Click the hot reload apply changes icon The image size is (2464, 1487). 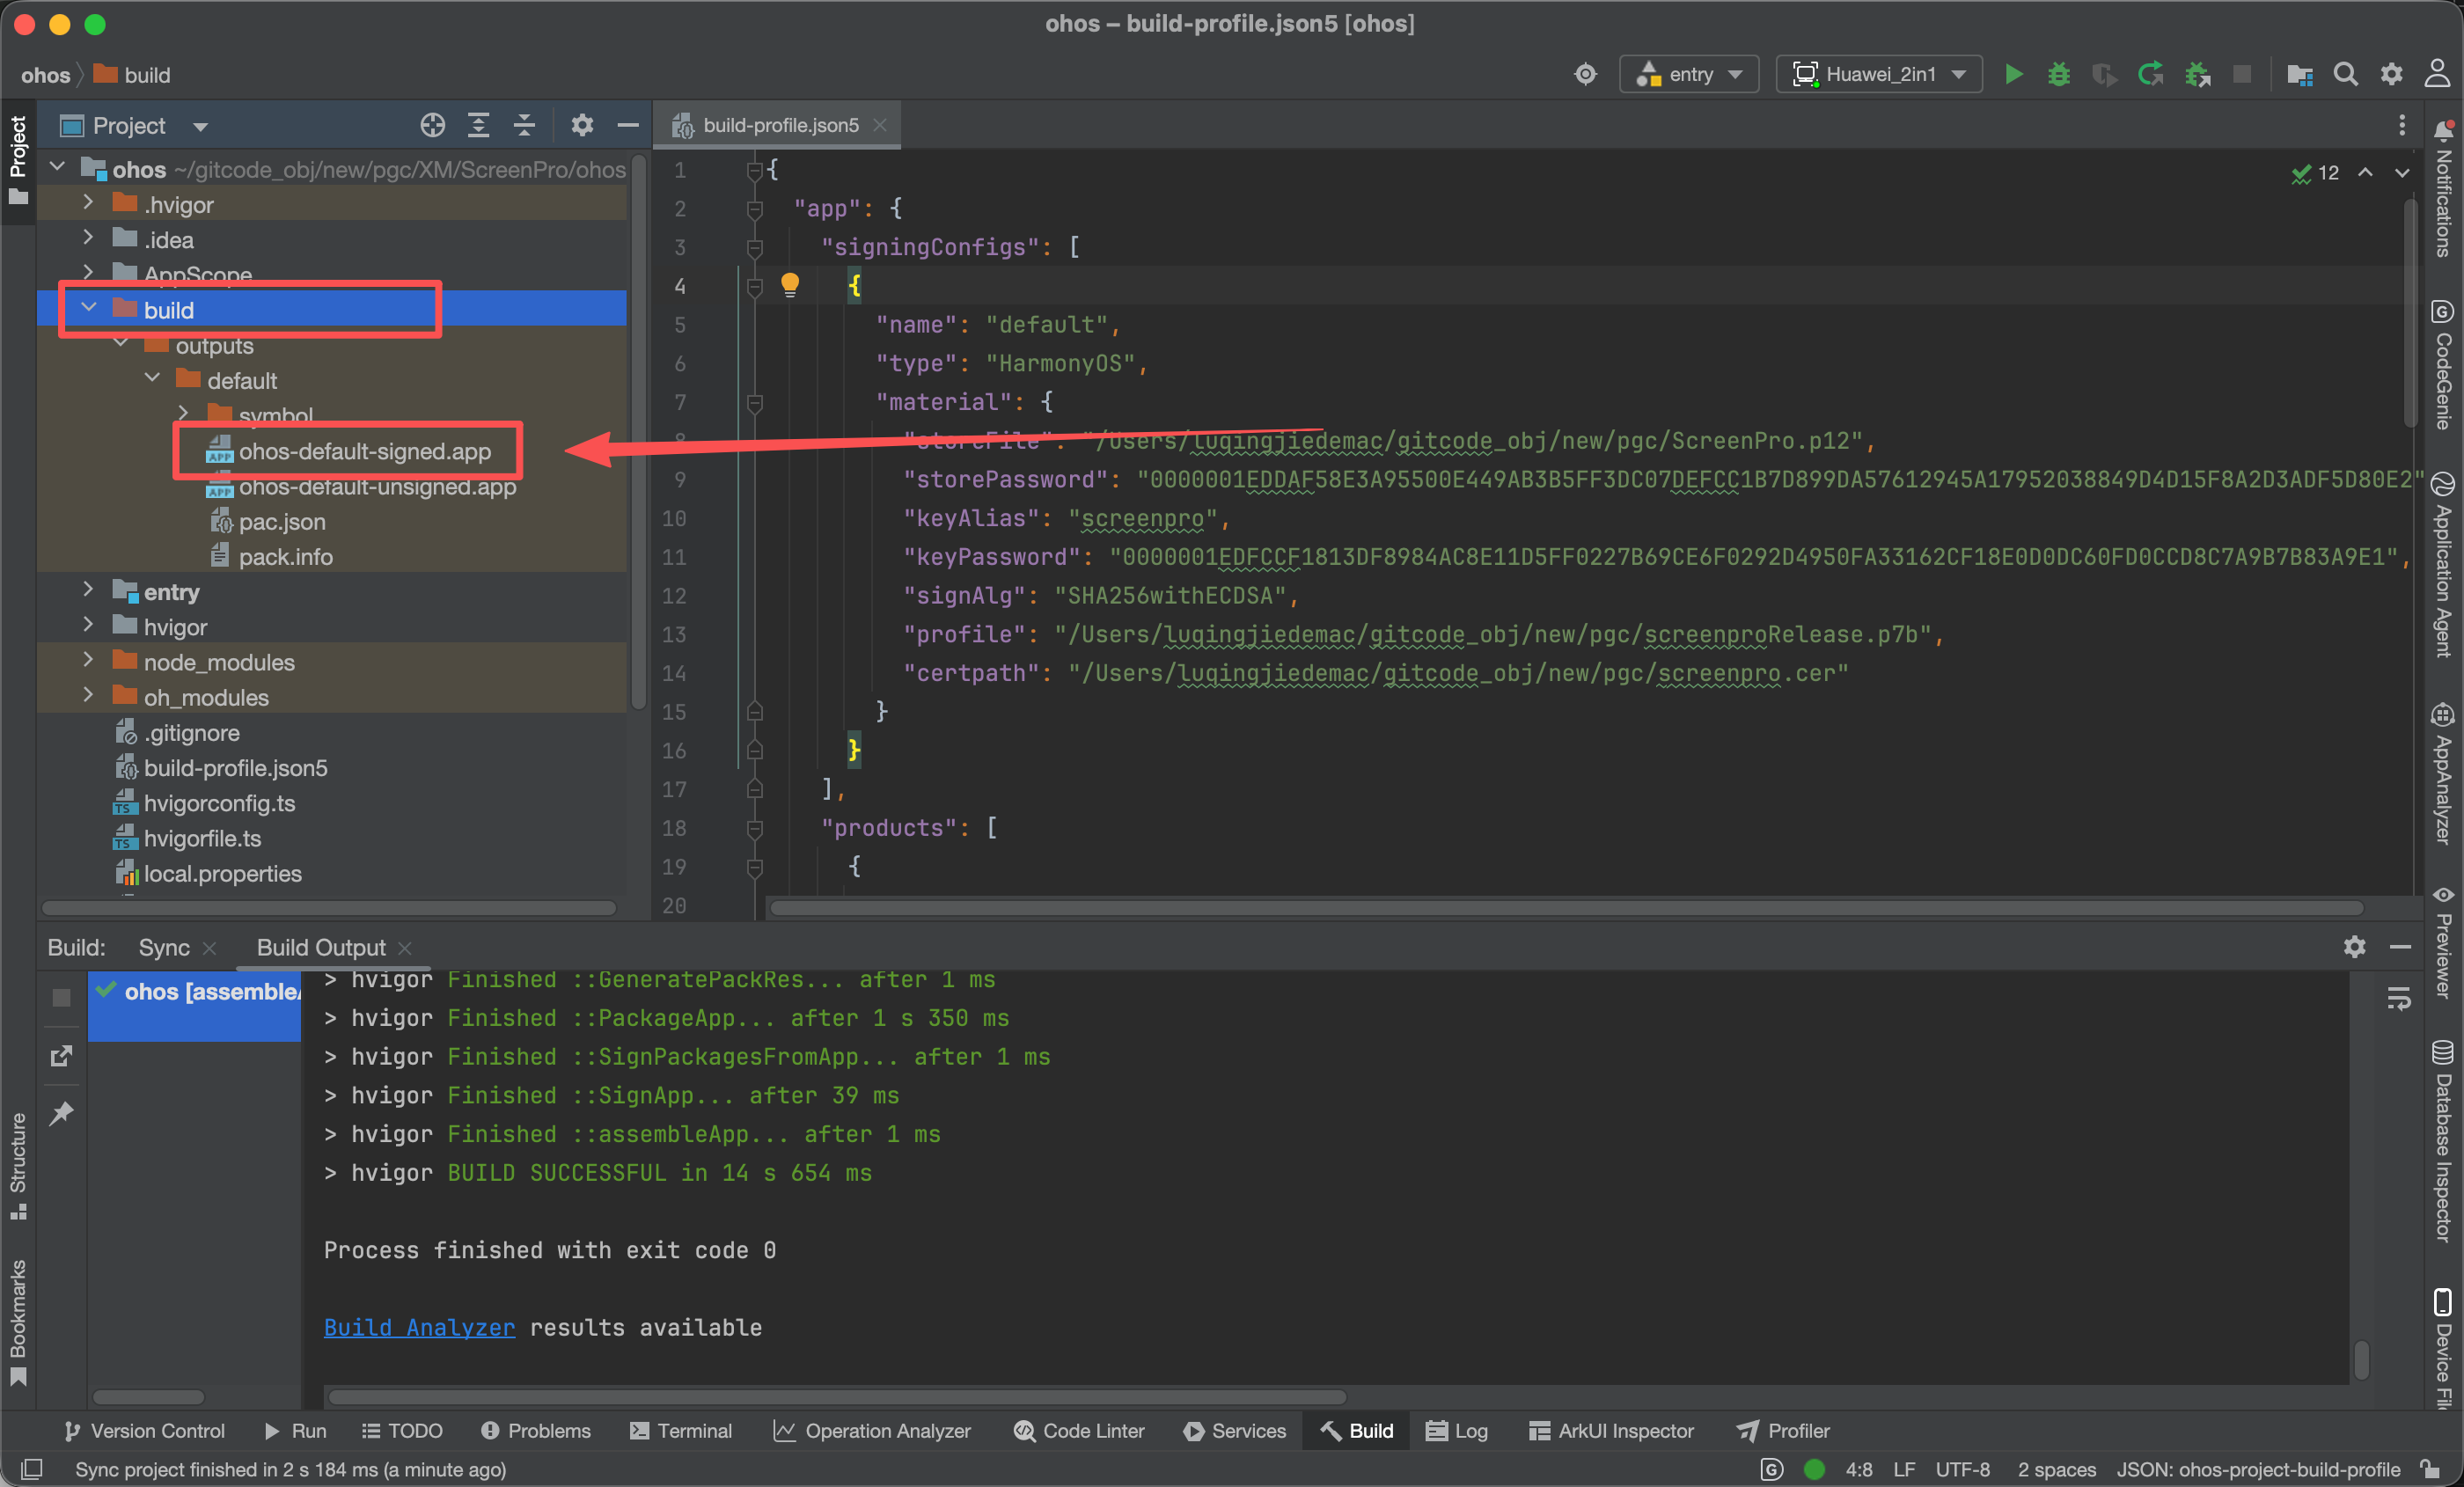(x=2150, y=75)
